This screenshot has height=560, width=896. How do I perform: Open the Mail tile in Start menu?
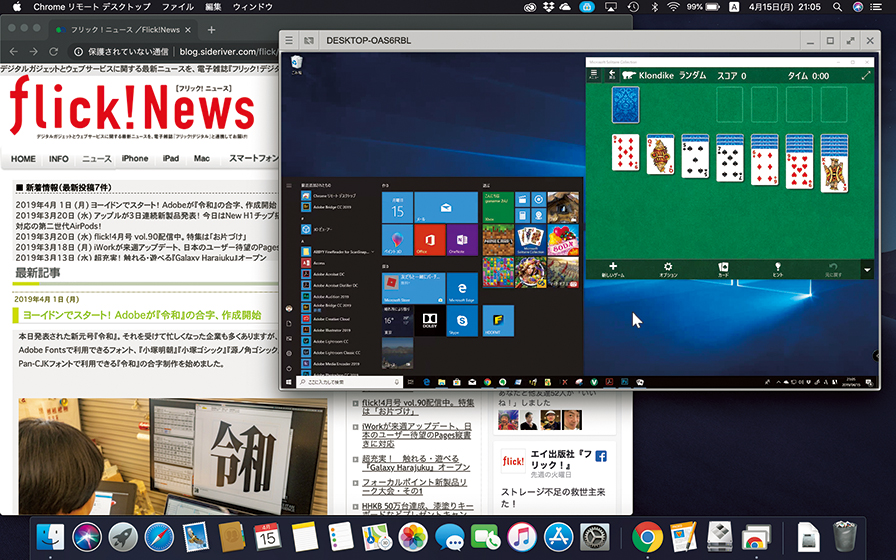[x=446, y=207]
